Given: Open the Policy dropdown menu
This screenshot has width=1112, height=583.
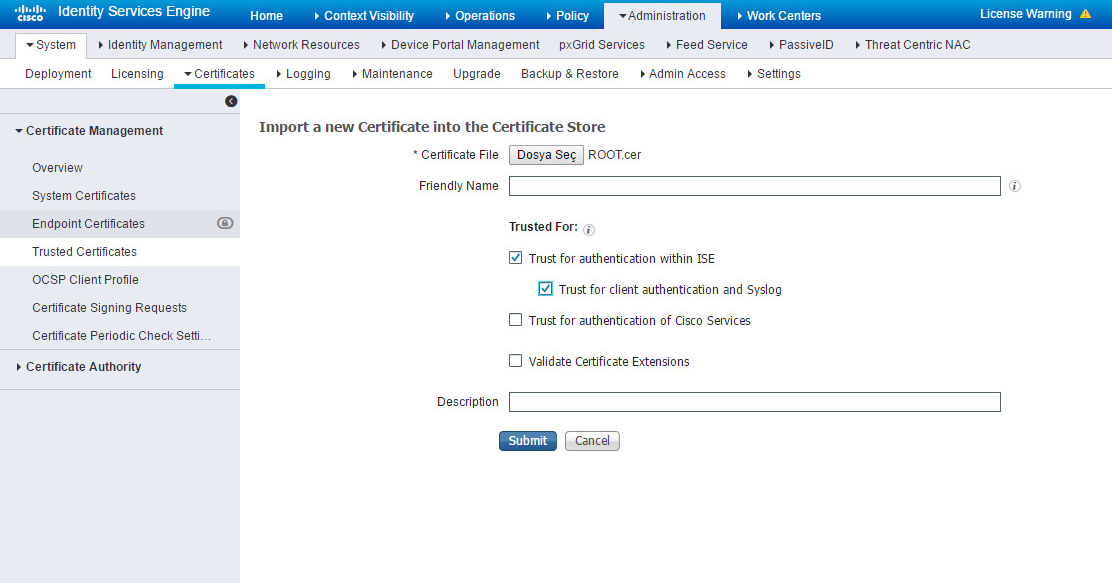Looking at the screenshot, I should [568, 16].
